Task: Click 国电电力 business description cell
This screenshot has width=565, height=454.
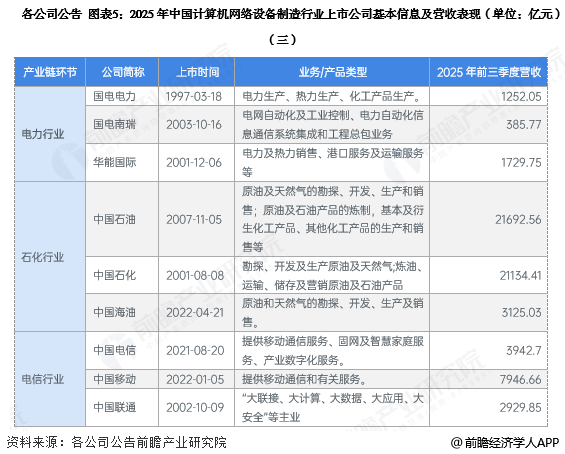Action: pos(332,96)
